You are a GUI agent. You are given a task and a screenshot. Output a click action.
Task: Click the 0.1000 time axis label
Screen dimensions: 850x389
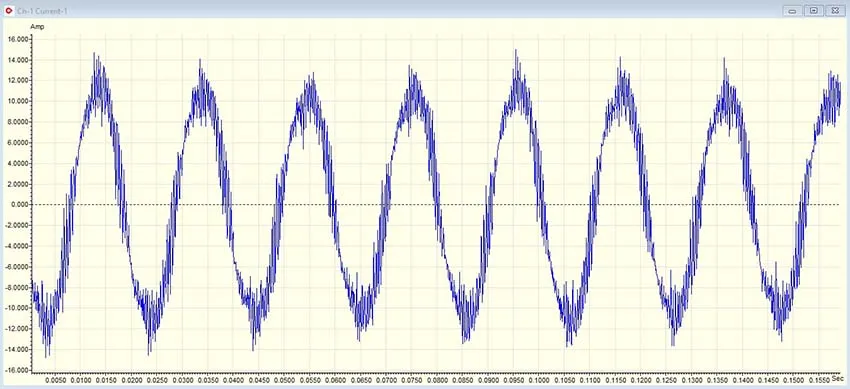coord(540,381)
